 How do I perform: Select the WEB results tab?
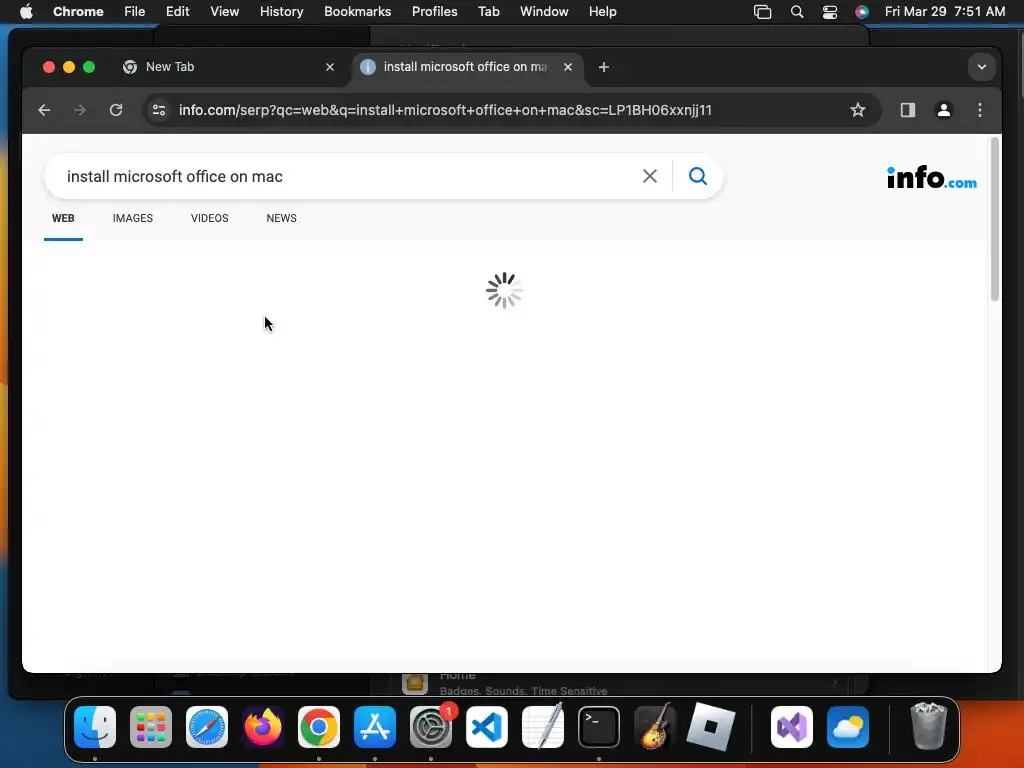(x=63, y=218)
